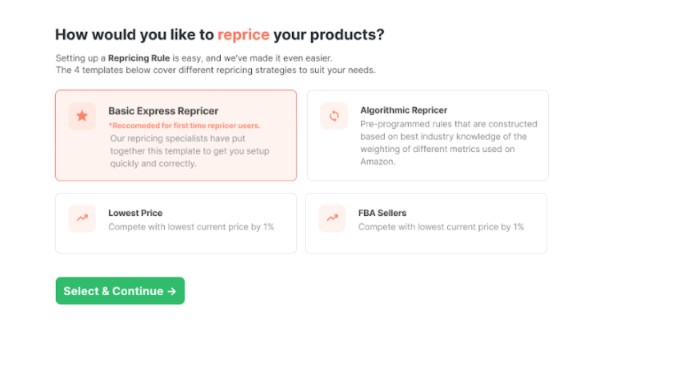Screen dimensions: 676x367
Task: Choose the Algorithmic Repricer template card
Action: [x=428, y=135]
